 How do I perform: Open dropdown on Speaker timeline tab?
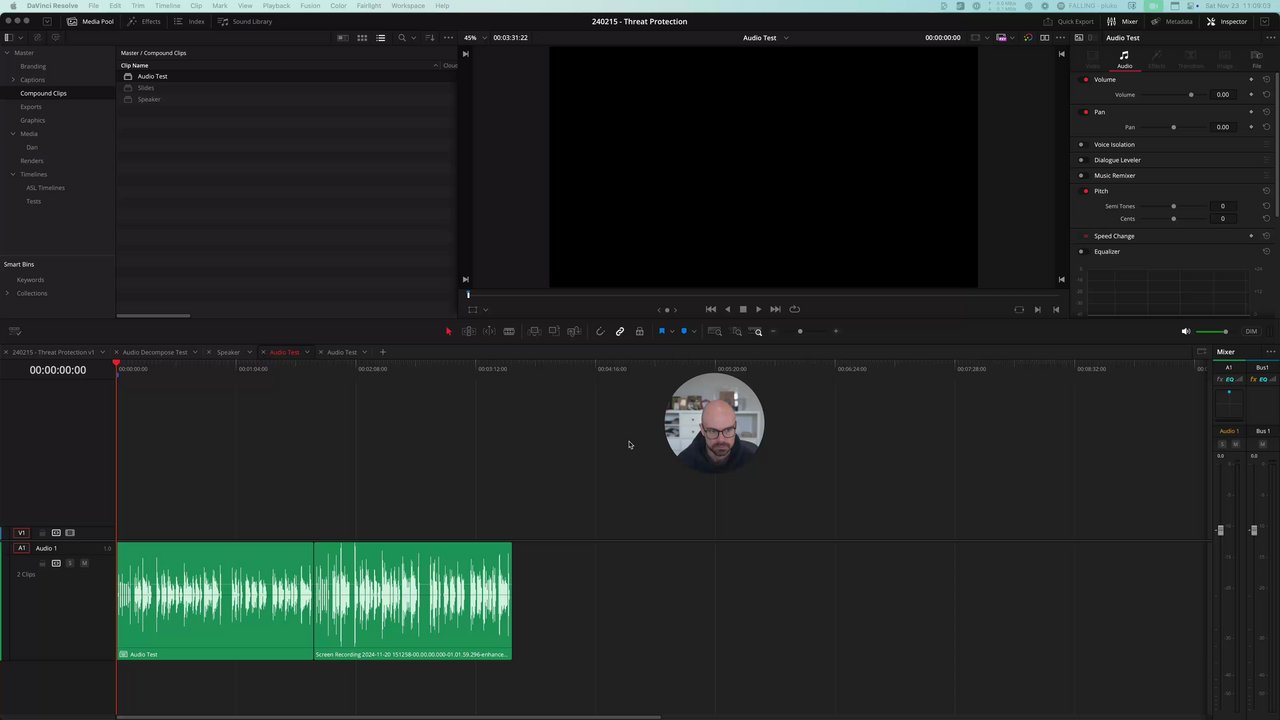tap(250, 352)
